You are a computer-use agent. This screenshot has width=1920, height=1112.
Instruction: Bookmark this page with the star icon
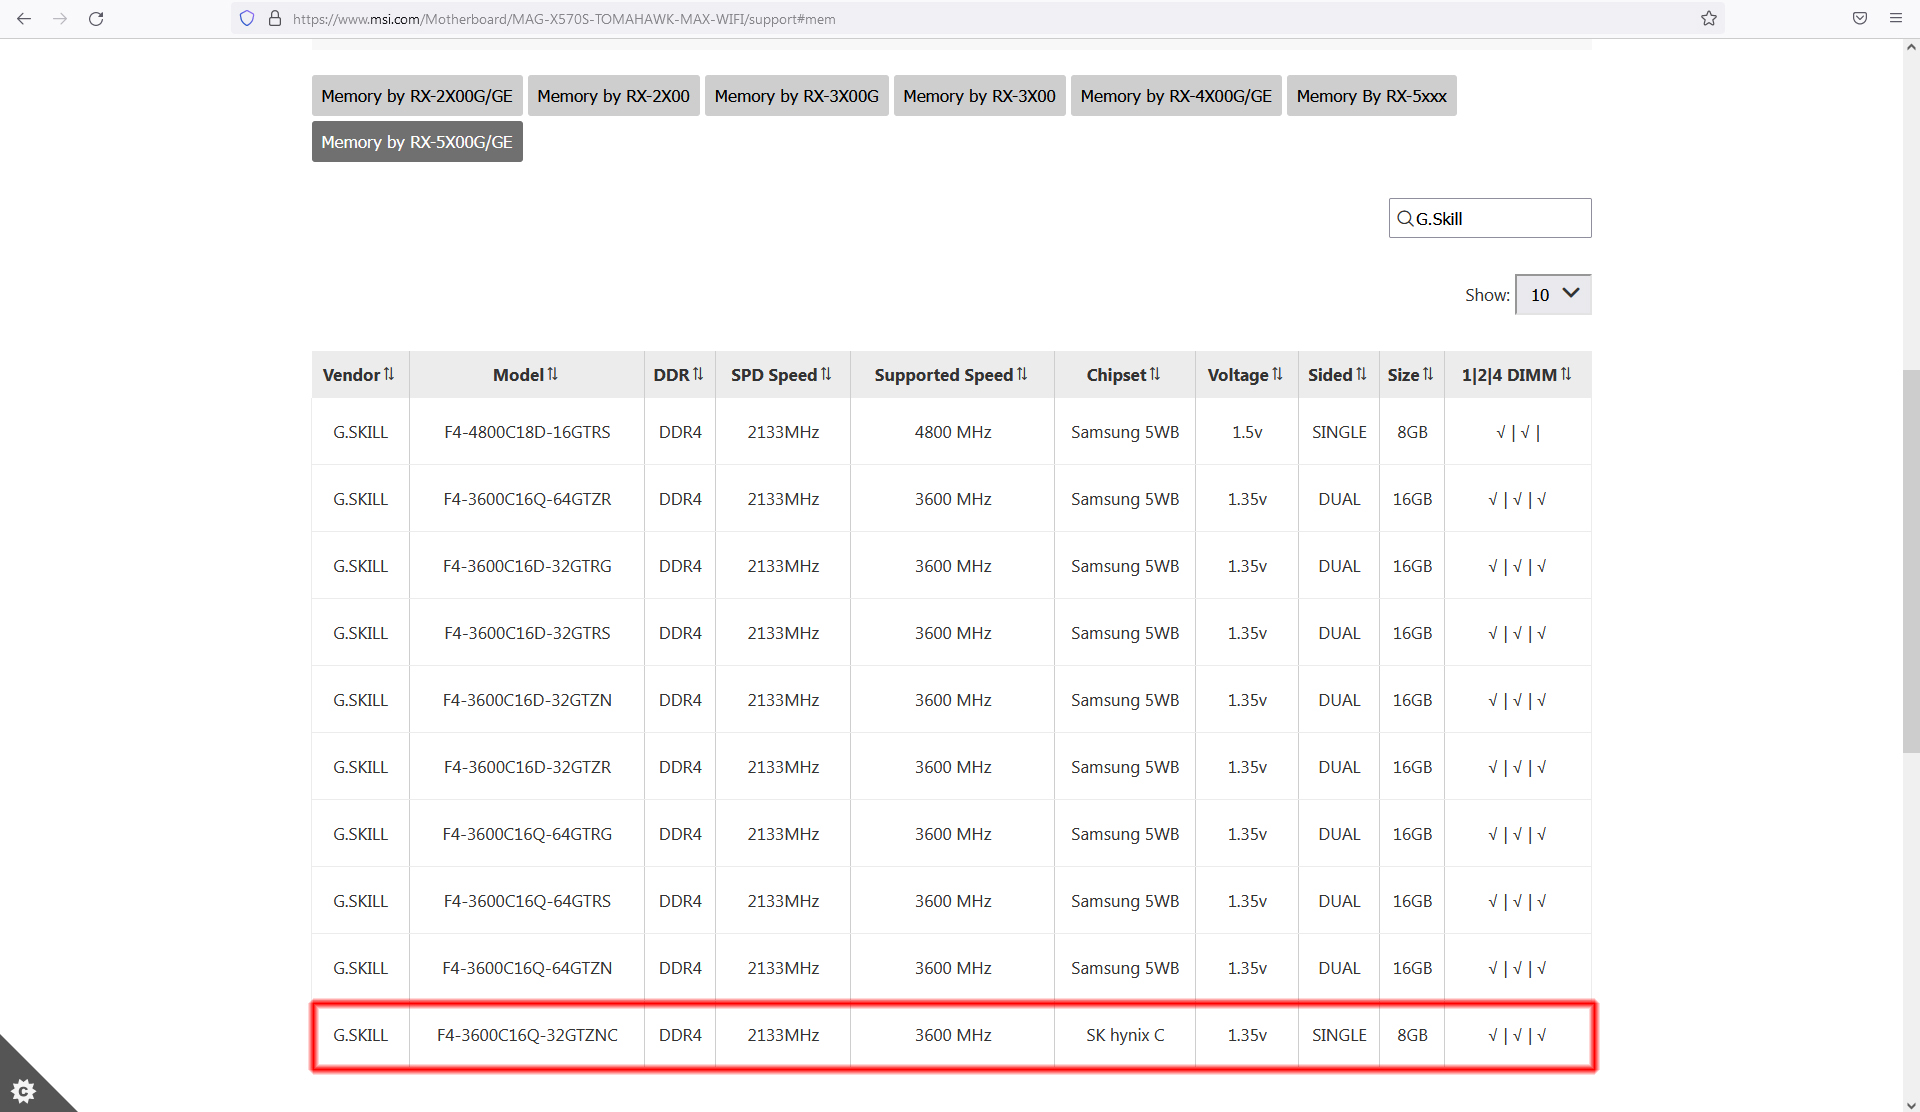(1708, 18)
